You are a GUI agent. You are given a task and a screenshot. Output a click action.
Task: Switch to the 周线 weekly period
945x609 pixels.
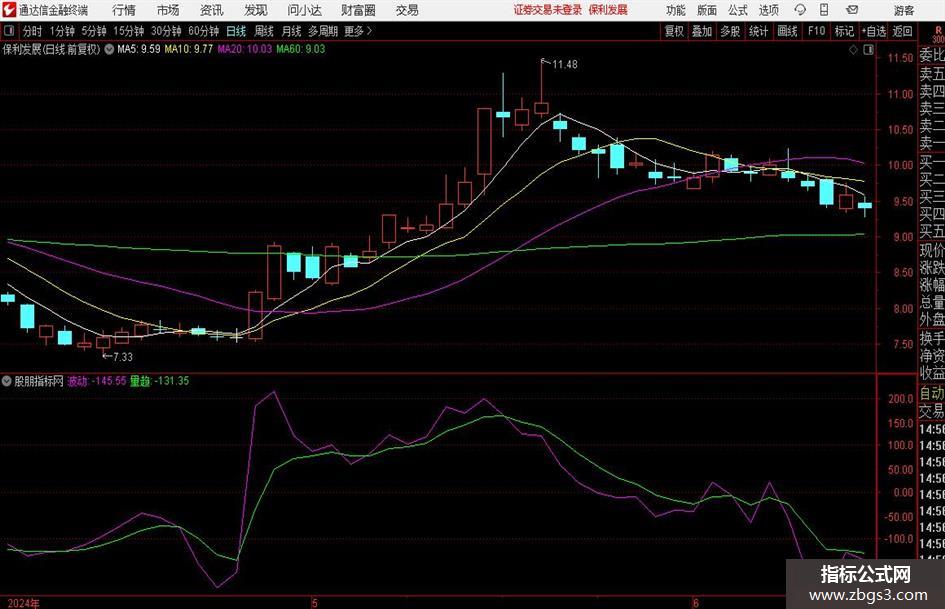click(264, 31)
